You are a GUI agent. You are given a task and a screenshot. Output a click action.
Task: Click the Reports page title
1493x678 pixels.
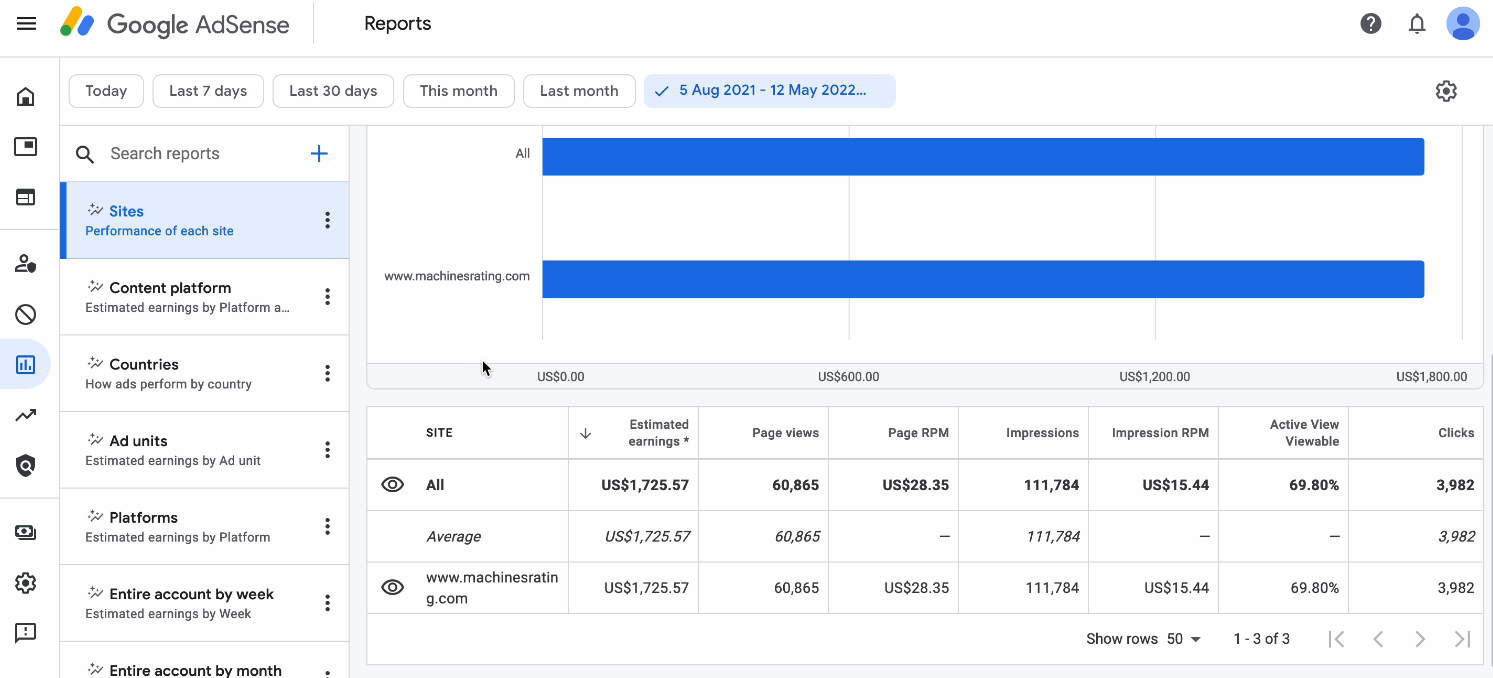click(x=398, y=23)
